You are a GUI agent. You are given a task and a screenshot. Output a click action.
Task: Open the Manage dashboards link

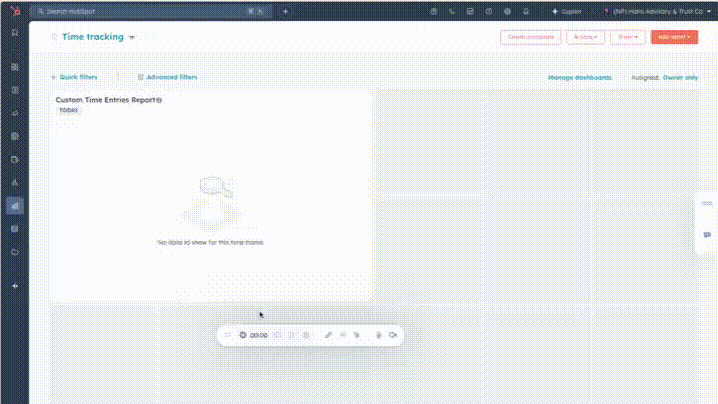pyautogui.click(x=580, y=77)
